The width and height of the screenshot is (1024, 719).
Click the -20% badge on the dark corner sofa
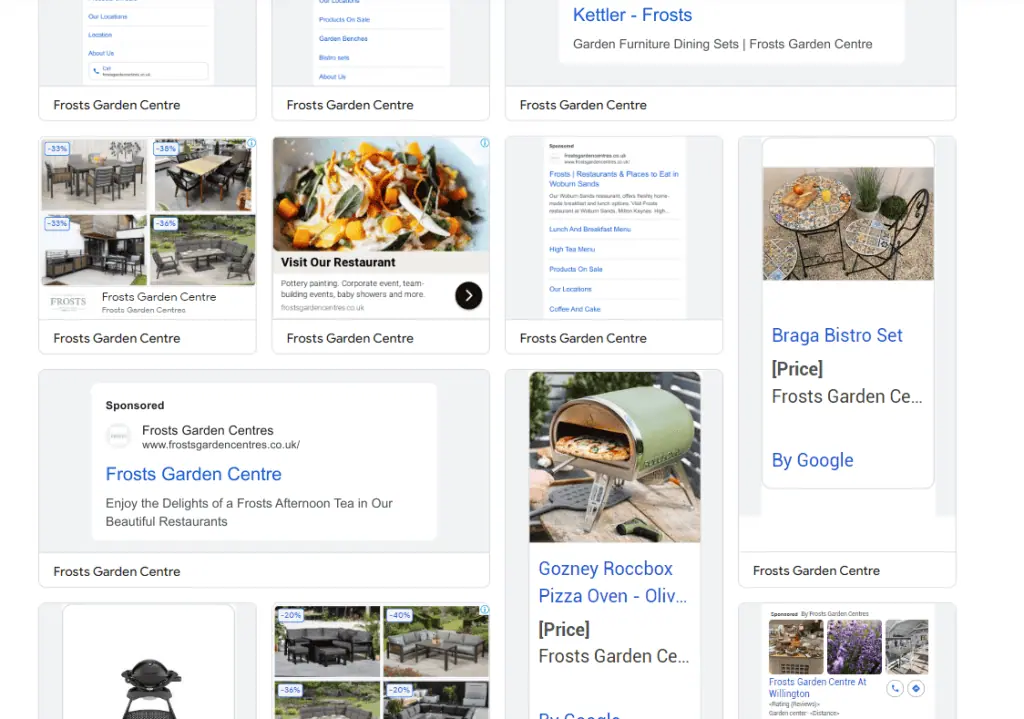[291, 615]
